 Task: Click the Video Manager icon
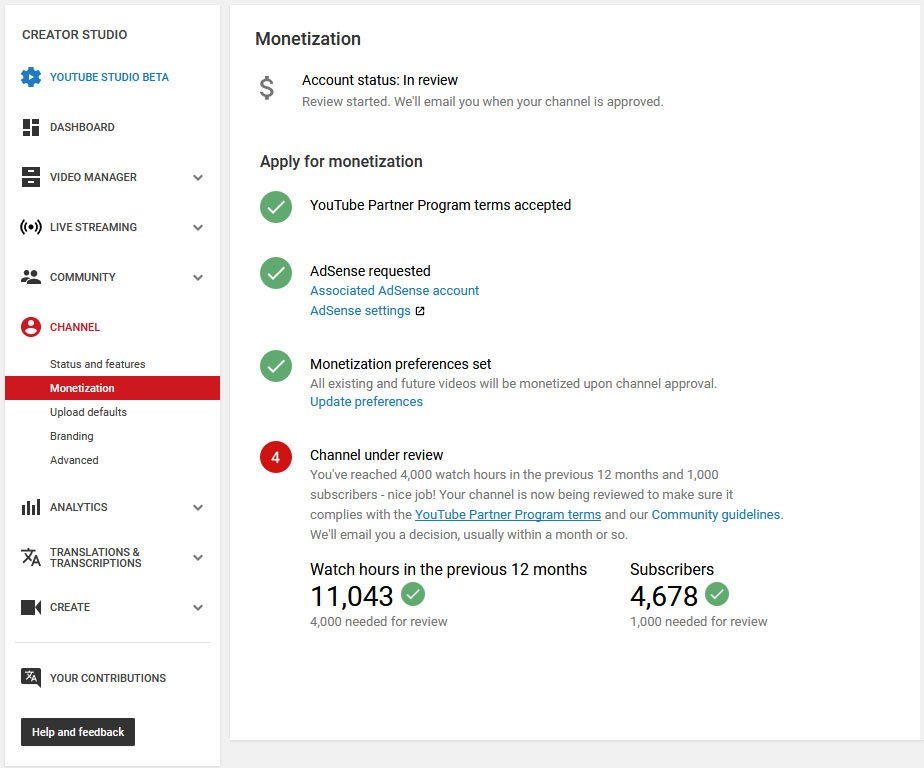[31, 177]
